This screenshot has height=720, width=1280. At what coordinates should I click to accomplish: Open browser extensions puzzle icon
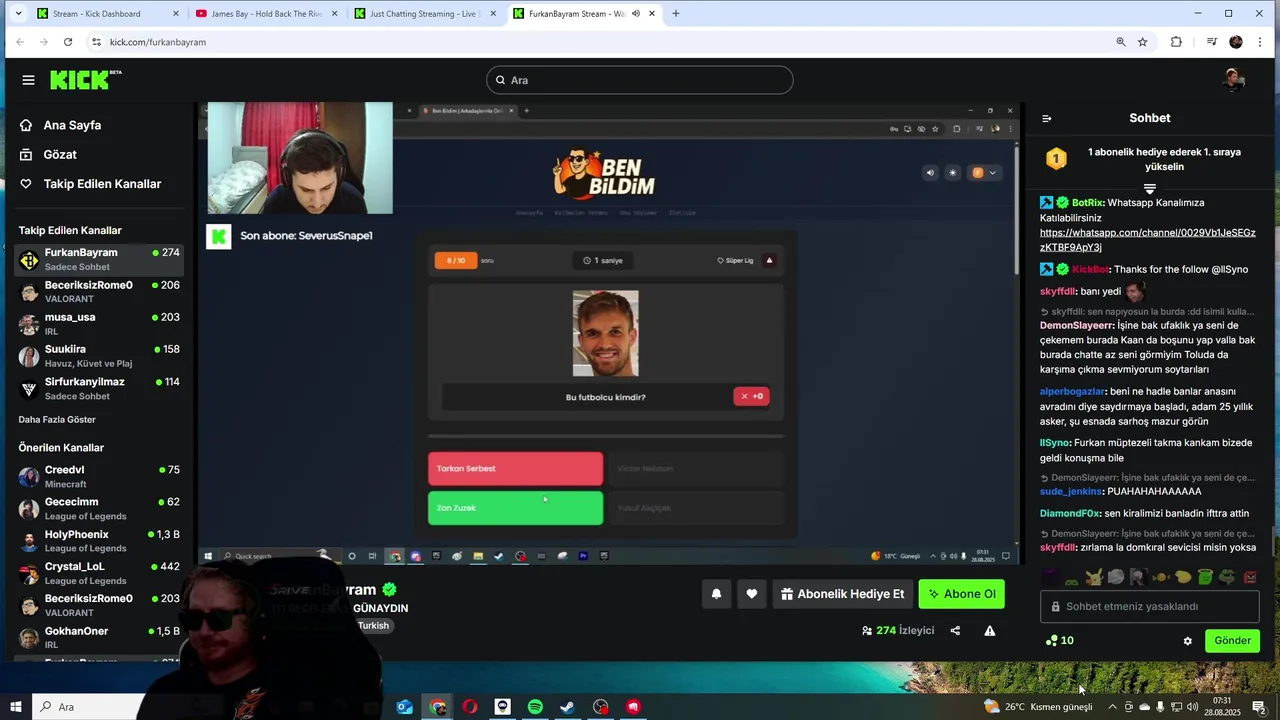[1176, 42]
